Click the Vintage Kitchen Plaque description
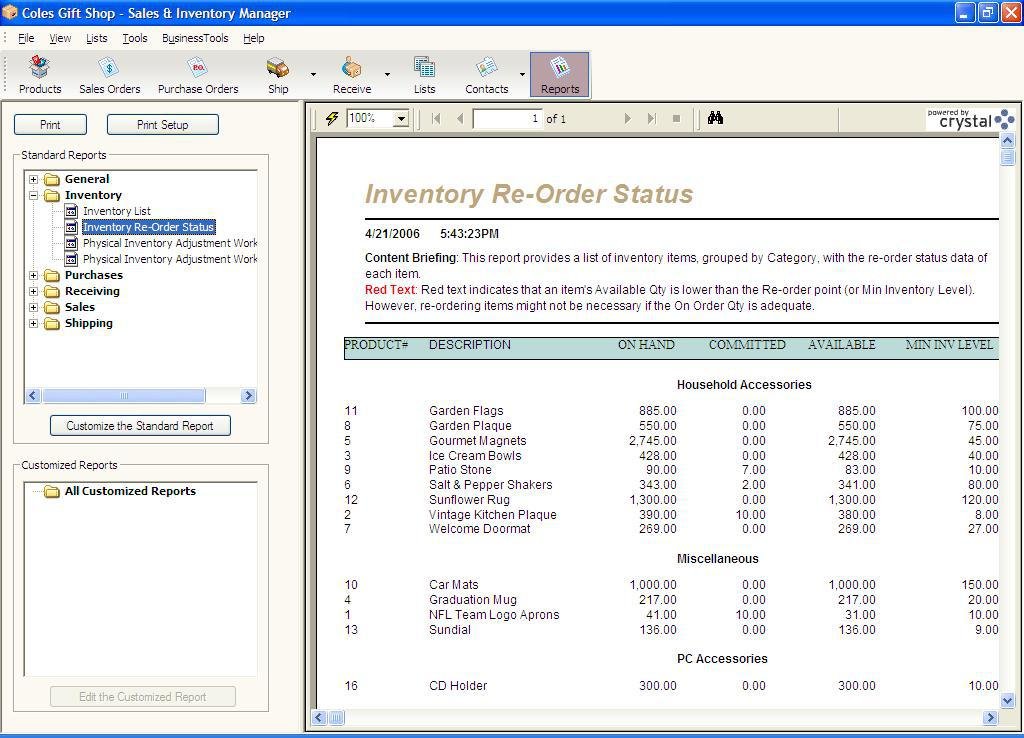The width and height of the screenshot is (1024, 738). point(493,515)
